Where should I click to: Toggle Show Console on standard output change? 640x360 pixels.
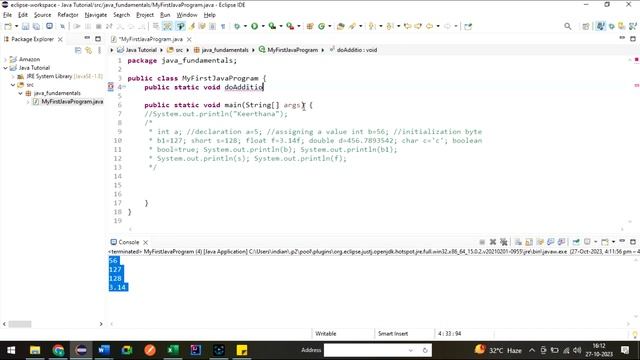tap(551, 242)
